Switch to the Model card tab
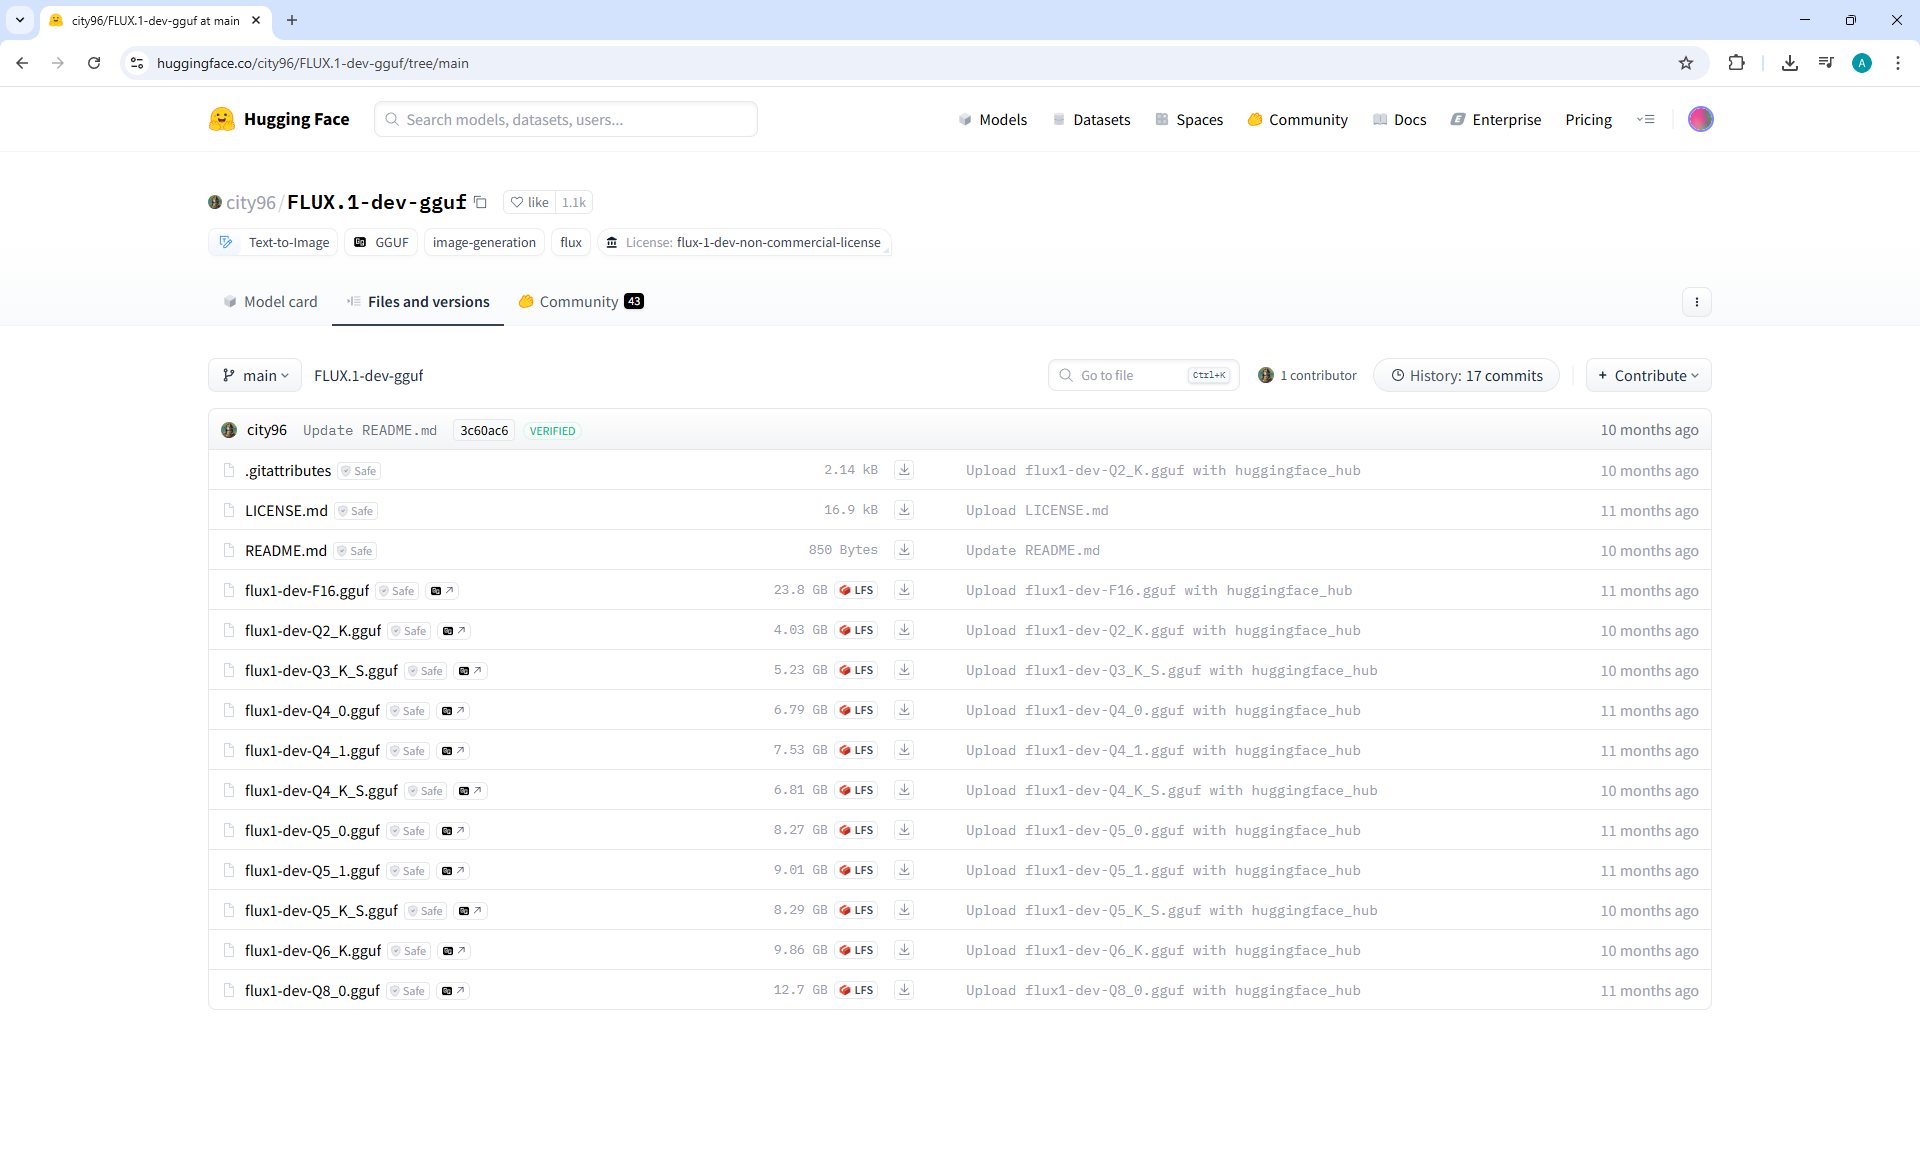The image size is (1920, 1151). (270, 302)
